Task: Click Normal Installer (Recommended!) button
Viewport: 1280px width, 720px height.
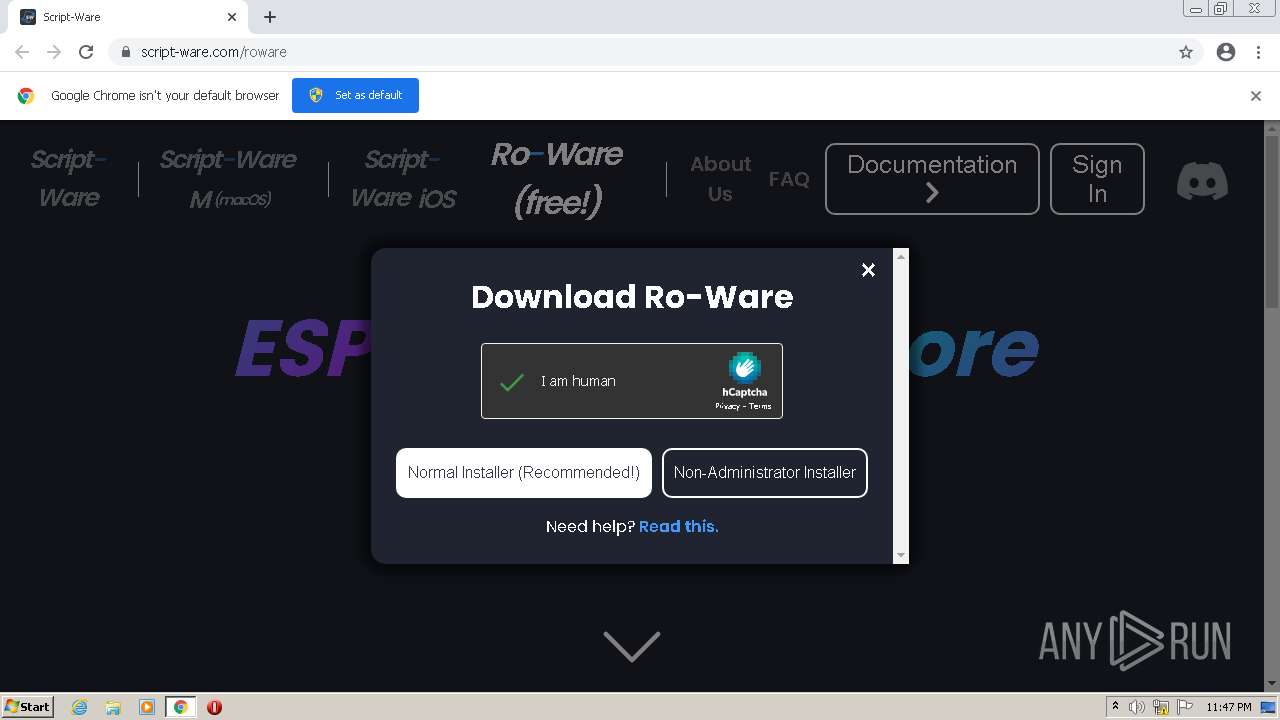Action: point(524,473)
